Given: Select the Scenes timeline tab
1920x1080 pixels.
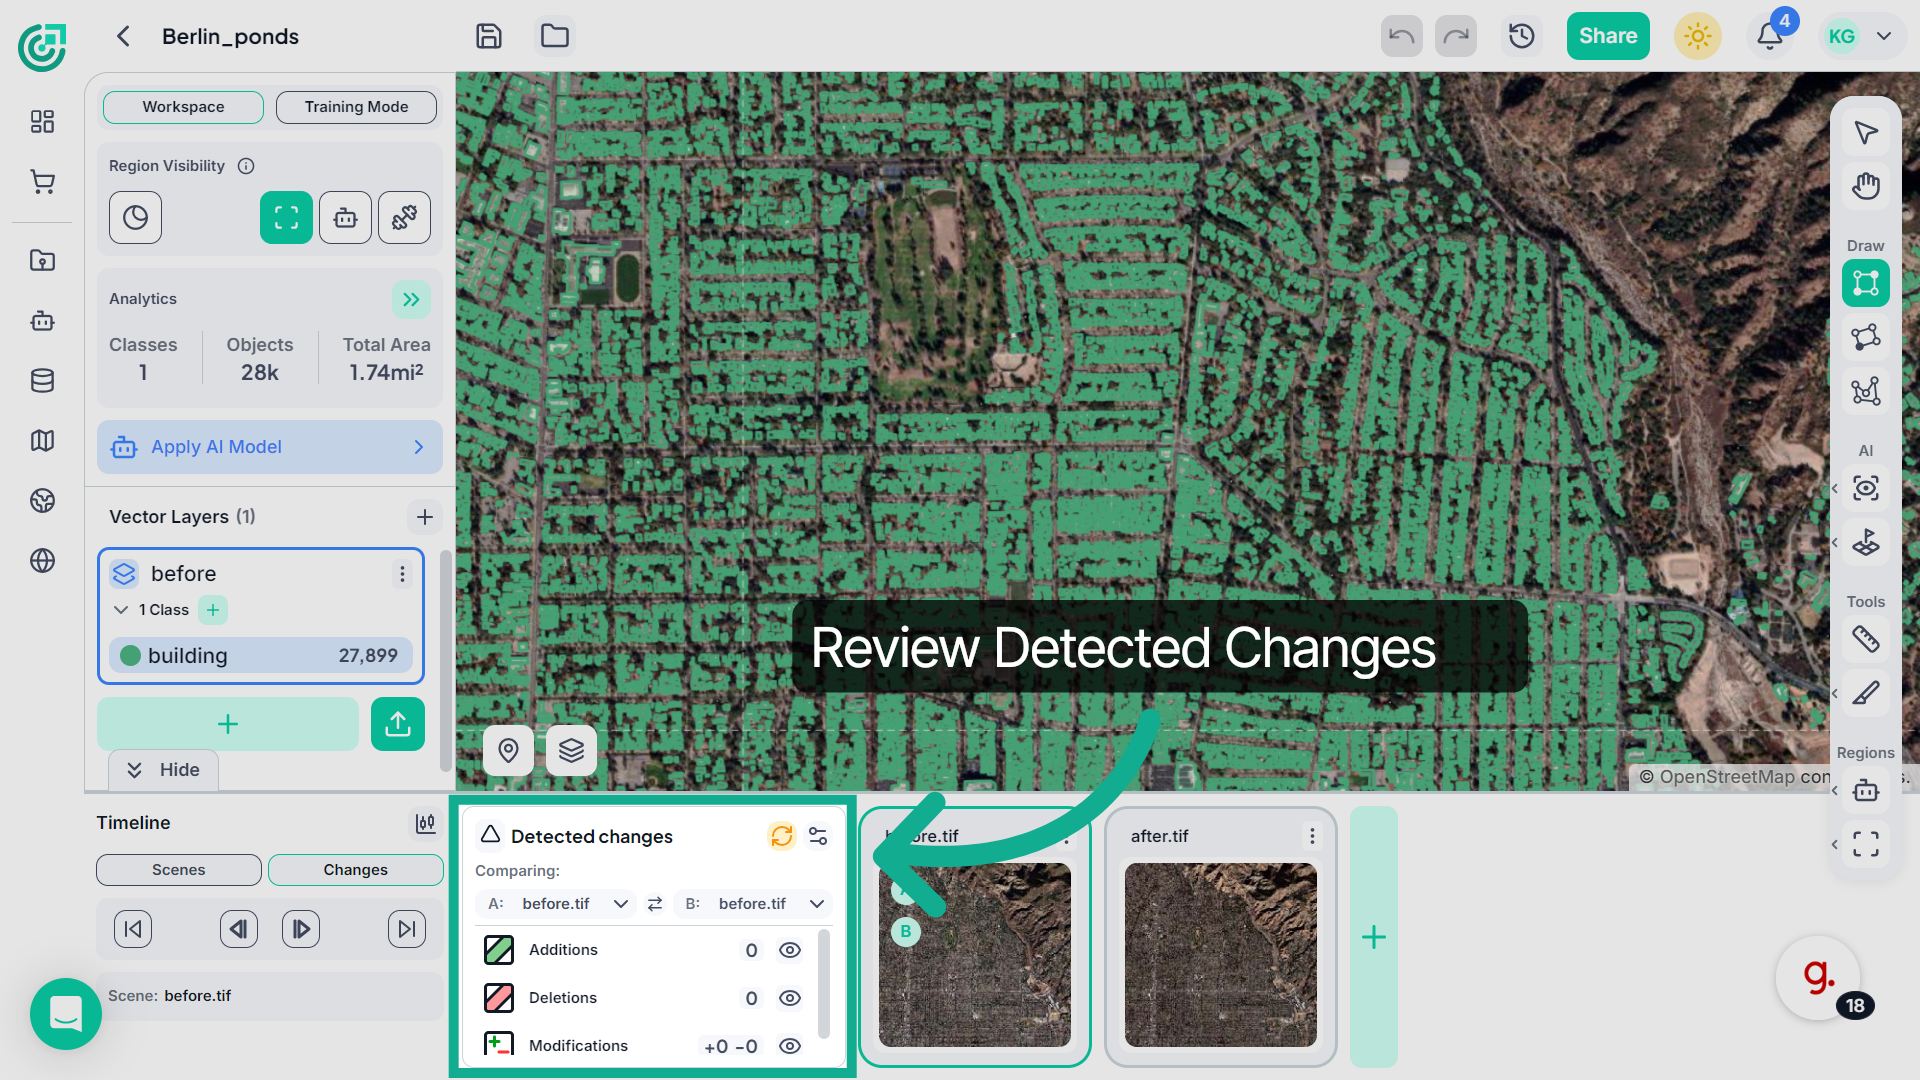Looking at the screenshot, I should (x=178, y=870).
